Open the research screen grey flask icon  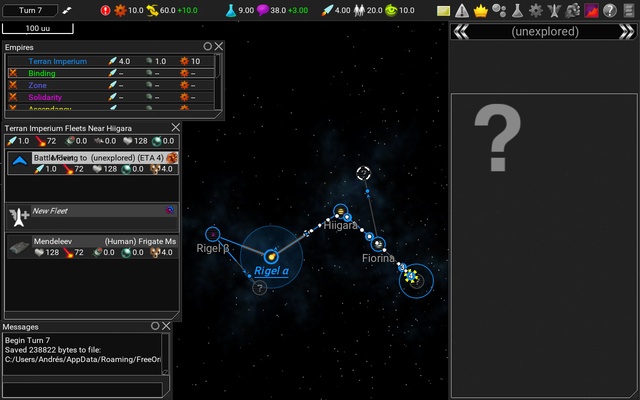(x=518, y=11)
